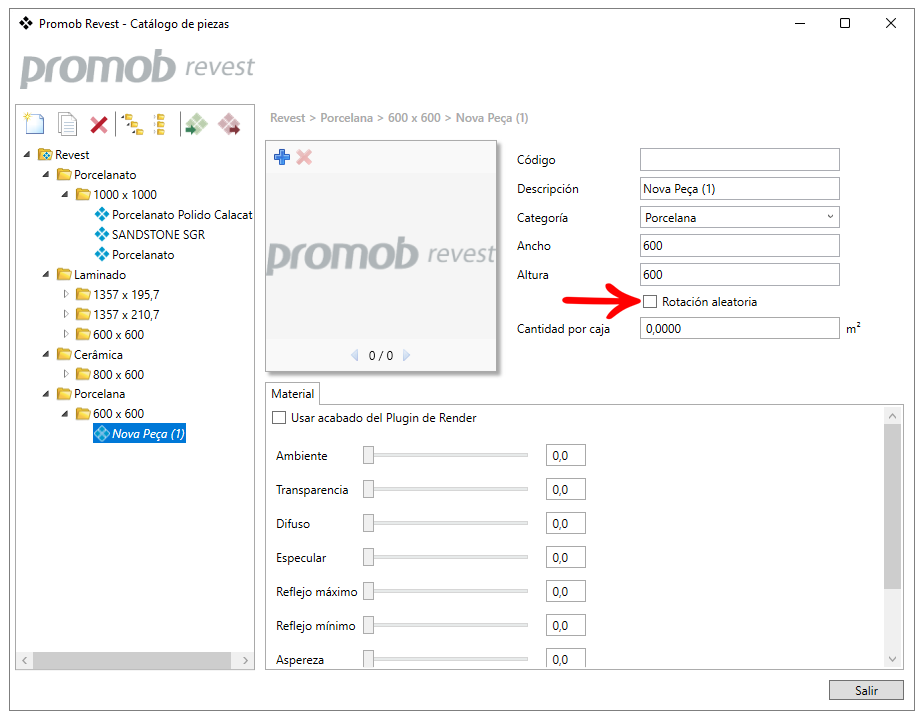Click the Ambiente slider handle

click(x=368, y=455)
